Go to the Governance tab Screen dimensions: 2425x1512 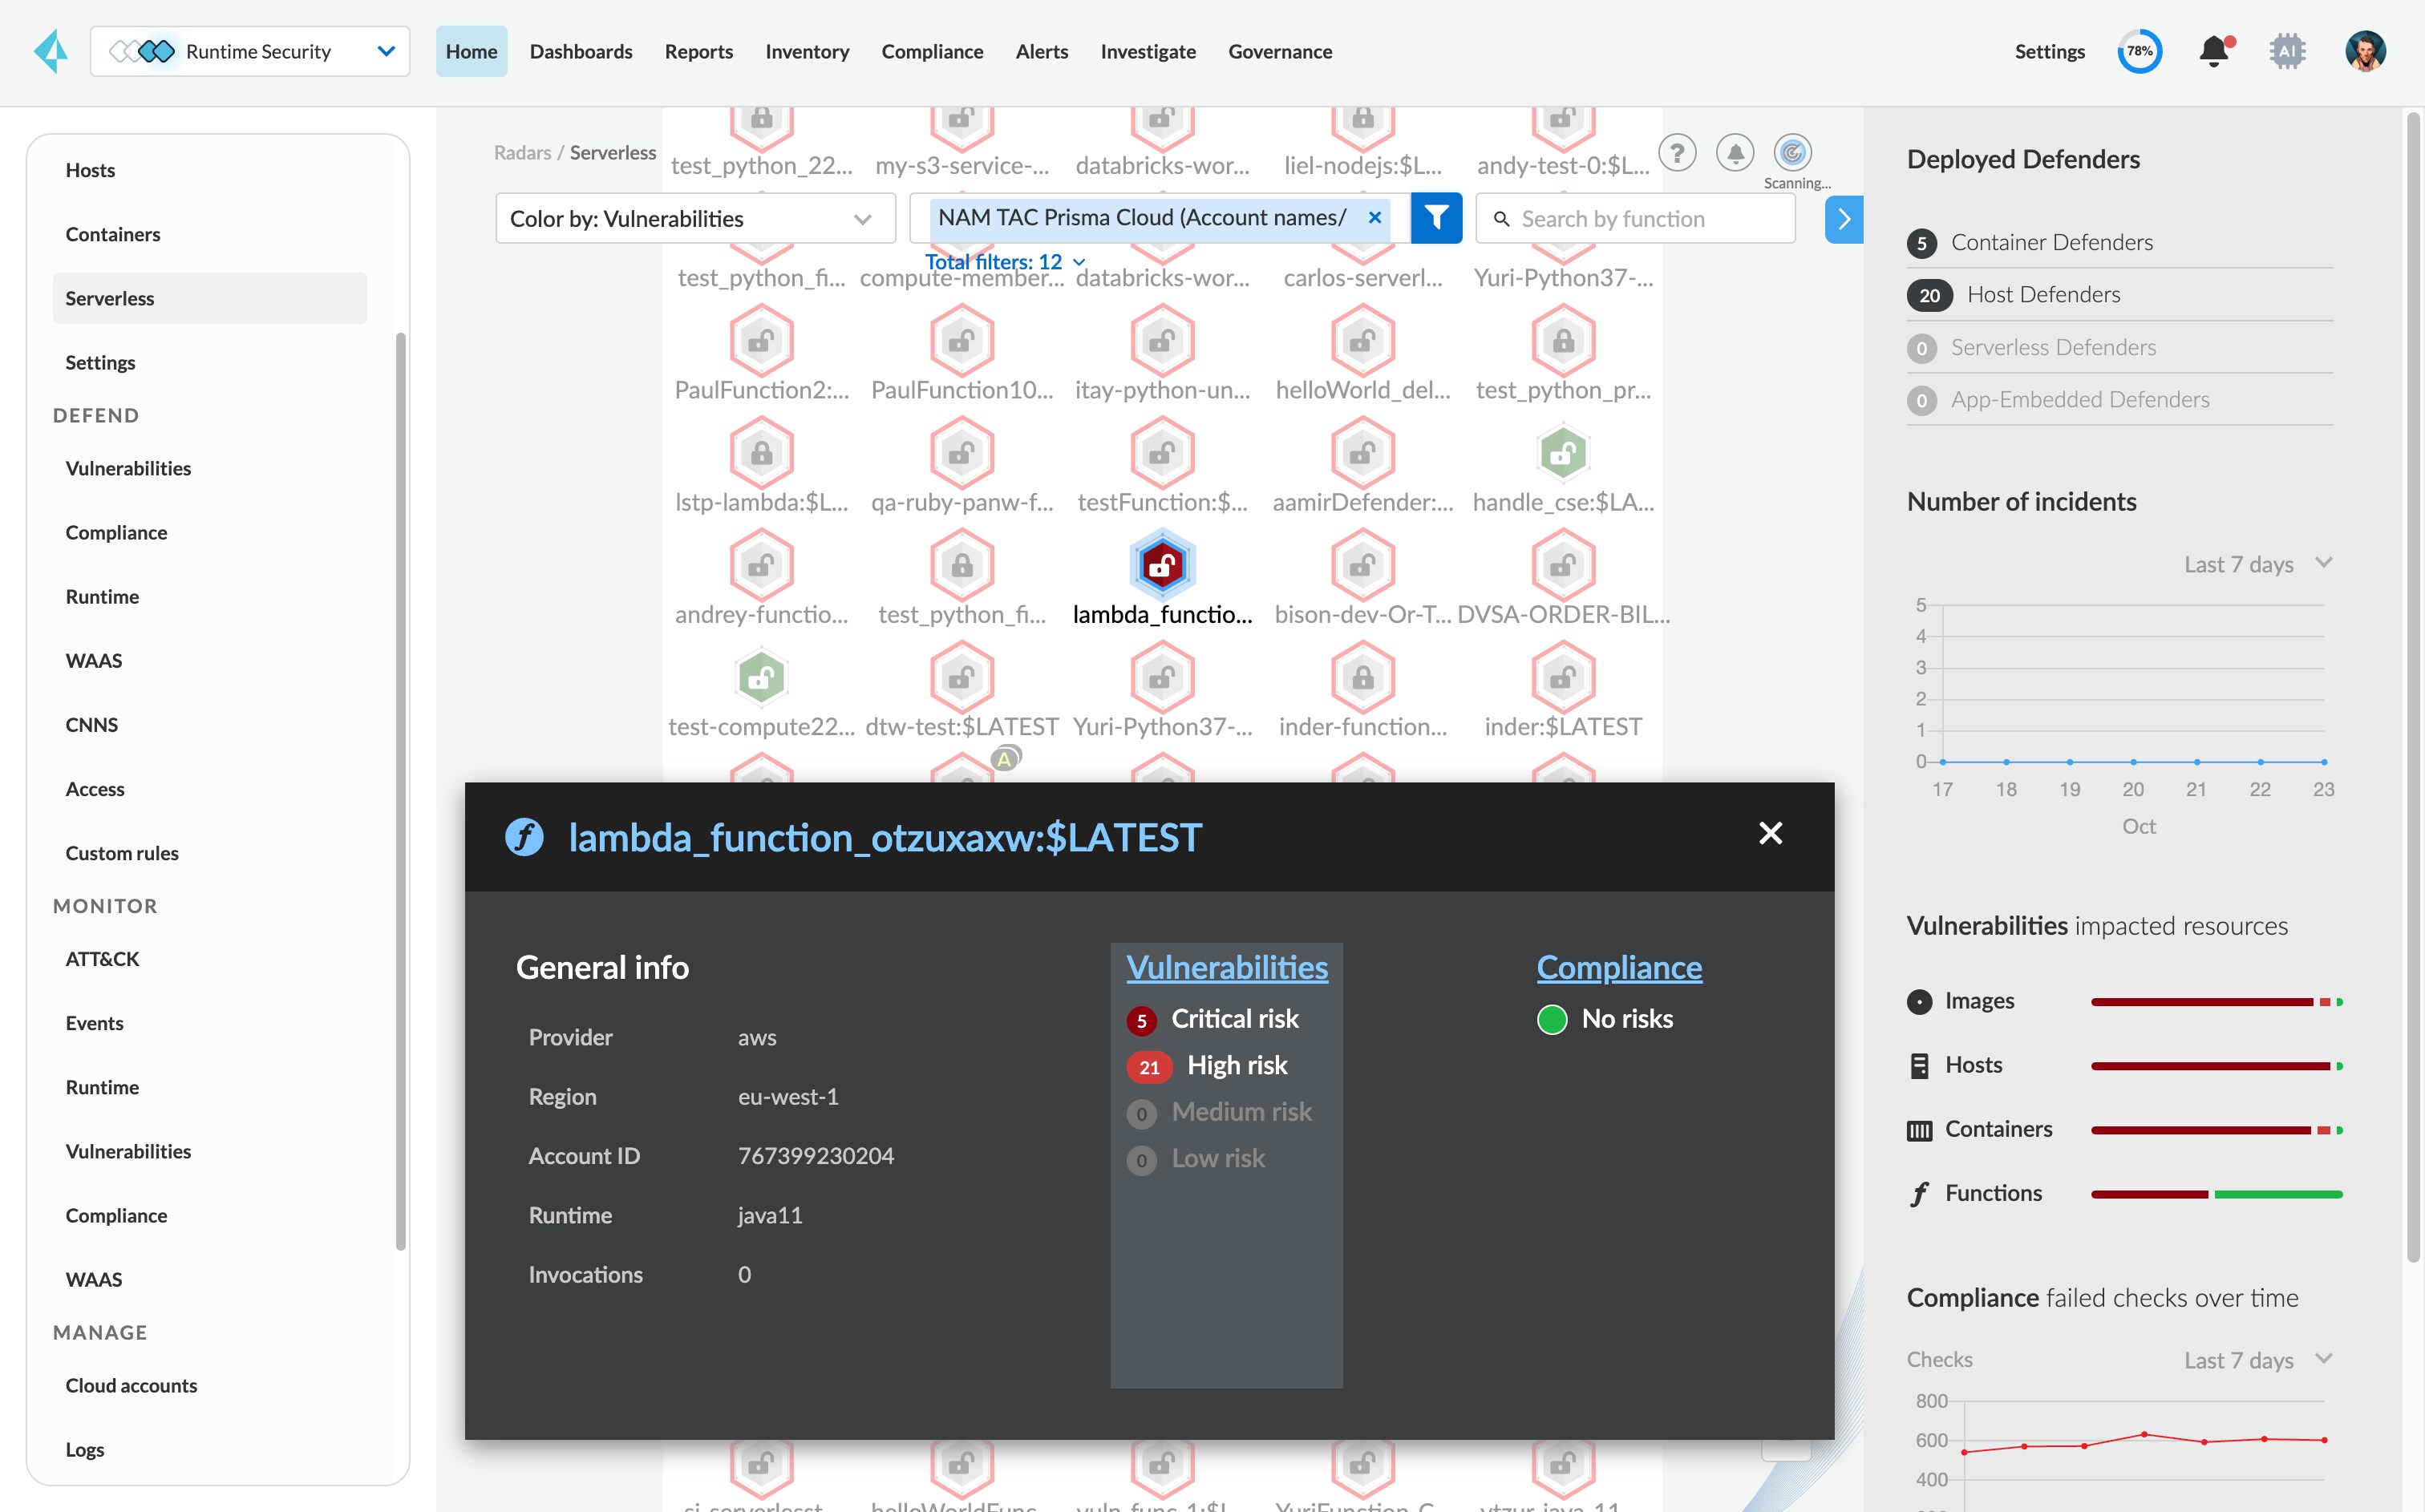click(x=1279, y=51)
